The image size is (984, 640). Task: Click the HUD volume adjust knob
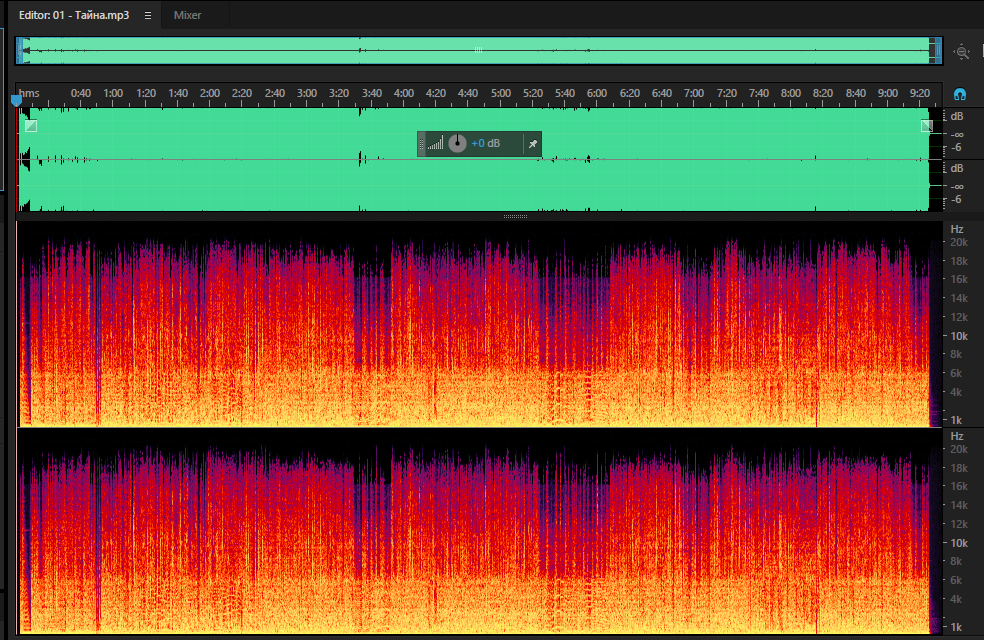(457, 144)
